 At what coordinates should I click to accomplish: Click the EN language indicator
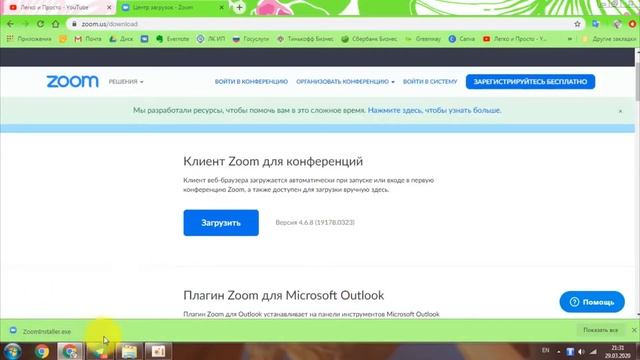pos(545,351)
